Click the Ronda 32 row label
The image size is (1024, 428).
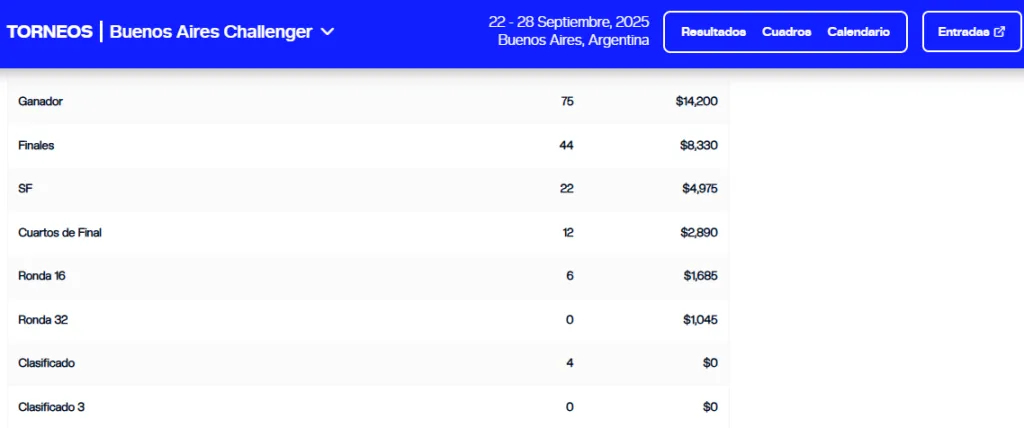(x=43, y=319)
